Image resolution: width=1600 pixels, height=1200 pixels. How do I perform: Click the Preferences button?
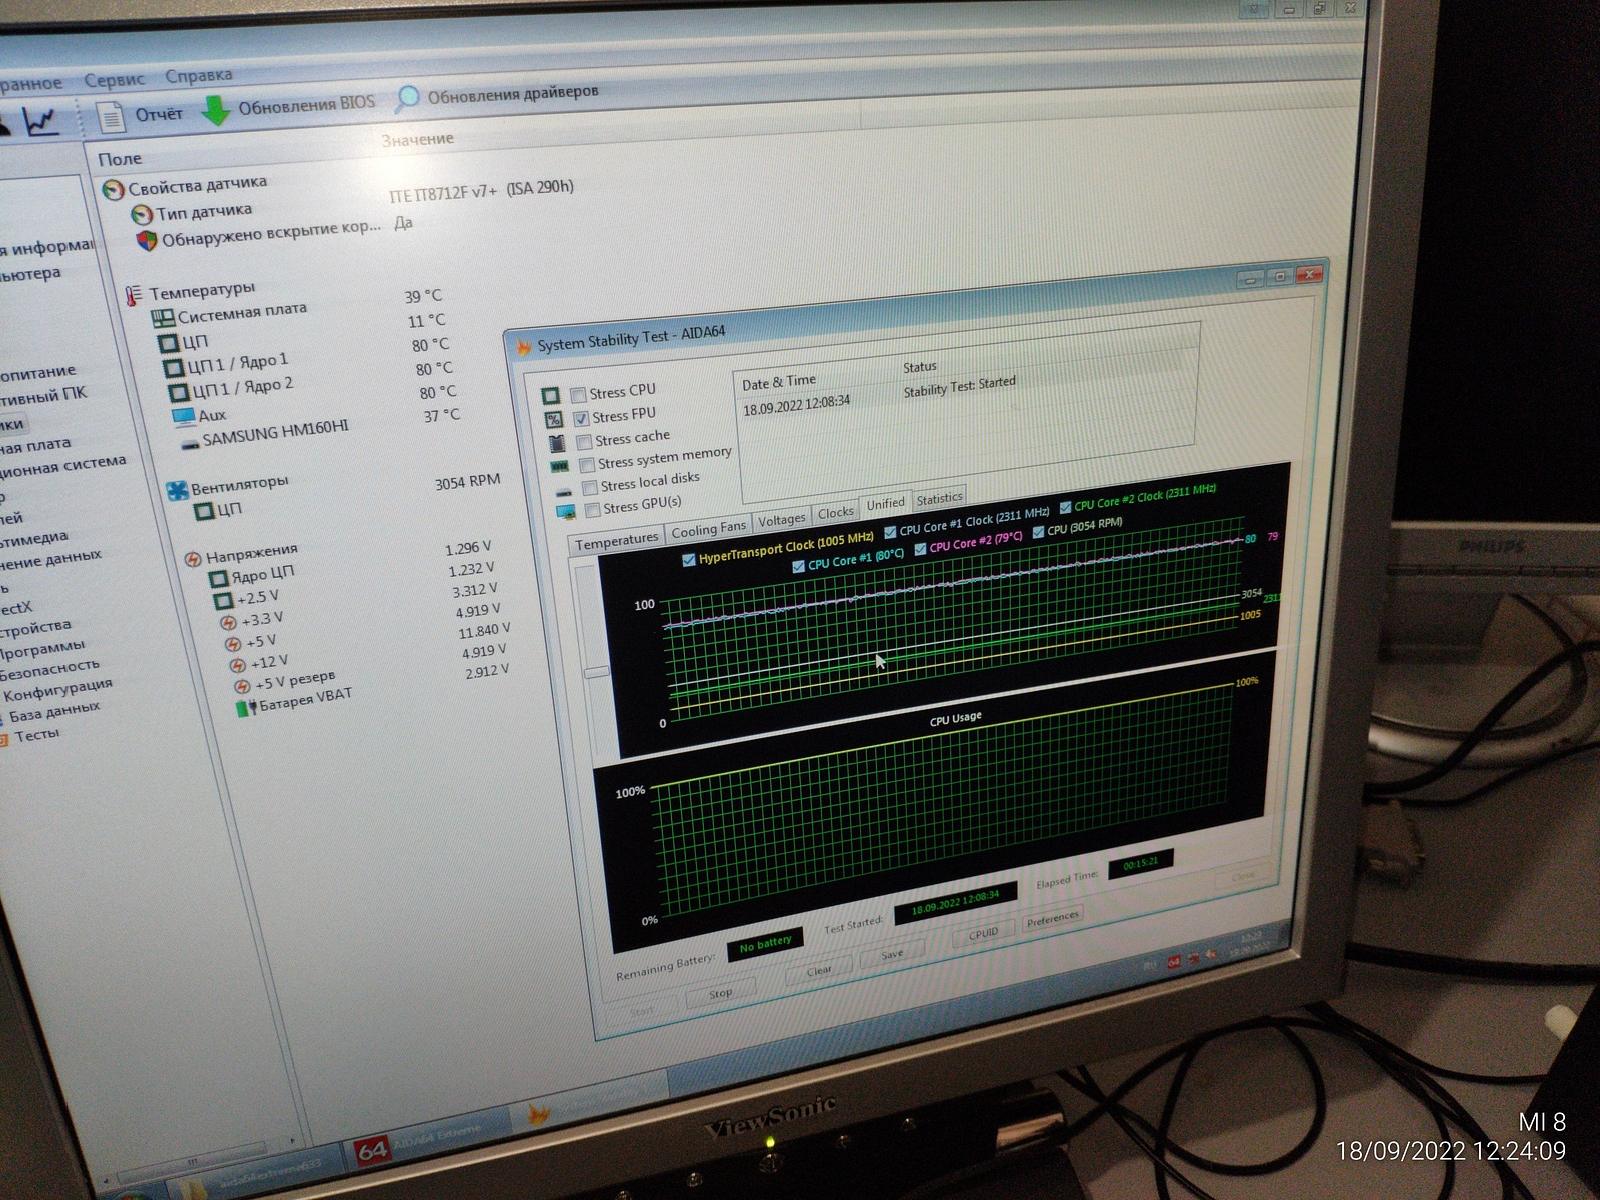[x=1053, y=919]
